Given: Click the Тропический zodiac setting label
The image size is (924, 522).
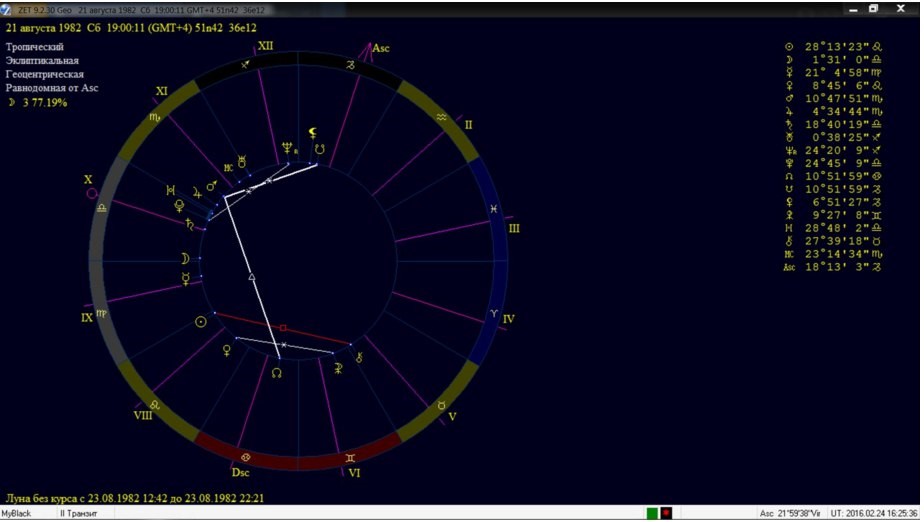Looking at the screenshot, I should point(35,47).
